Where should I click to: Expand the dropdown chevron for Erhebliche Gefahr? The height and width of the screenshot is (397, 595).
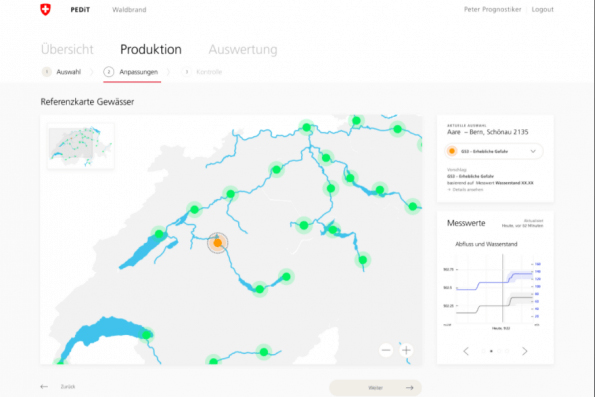[533, 151]
